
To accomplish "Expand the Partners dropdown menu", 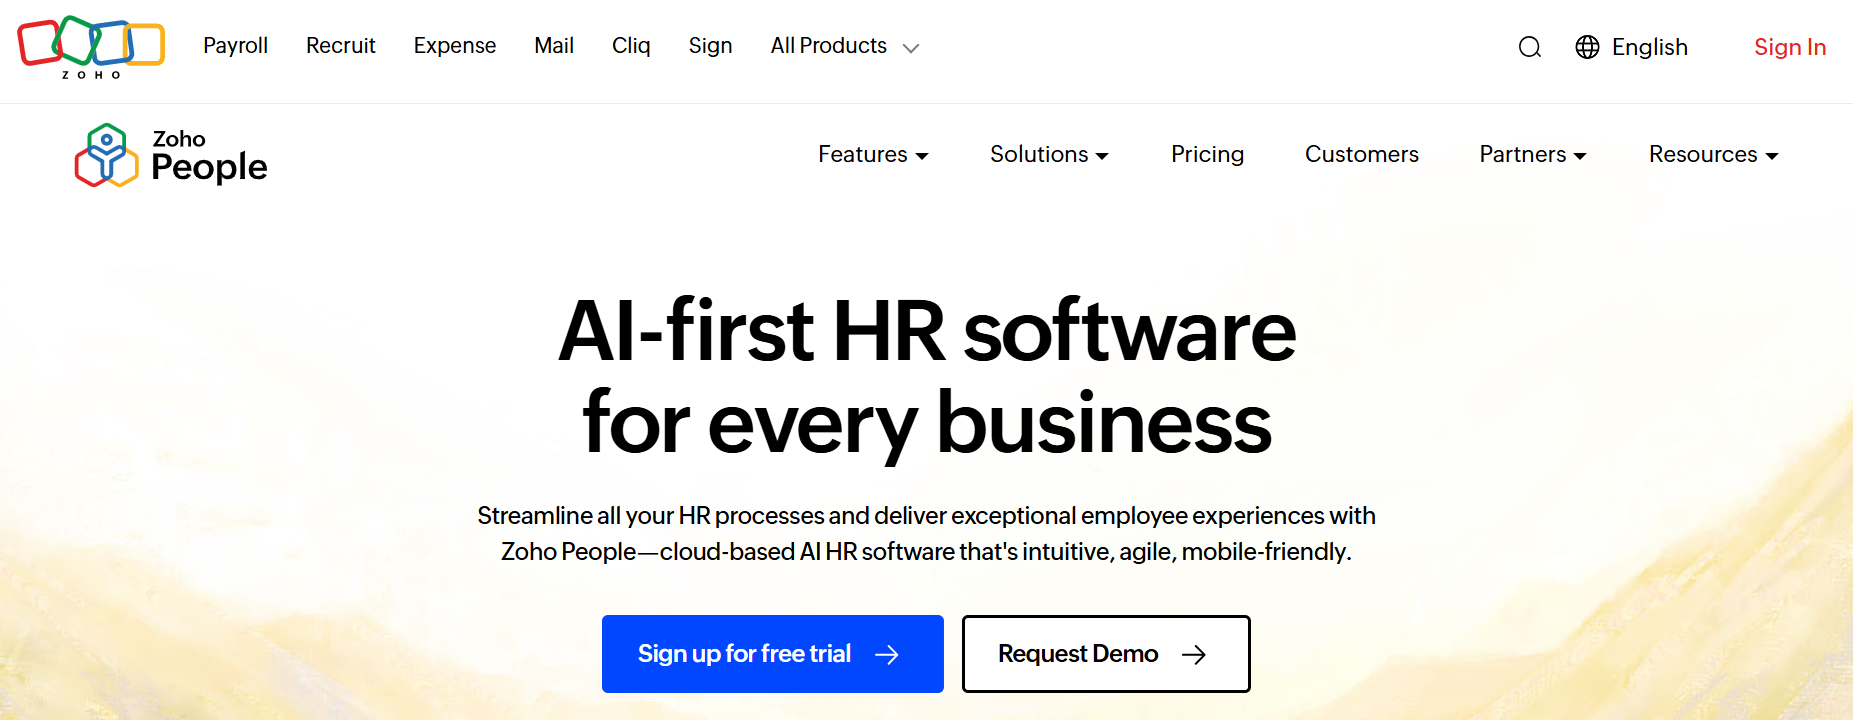I will click(x=1533, y=154).
